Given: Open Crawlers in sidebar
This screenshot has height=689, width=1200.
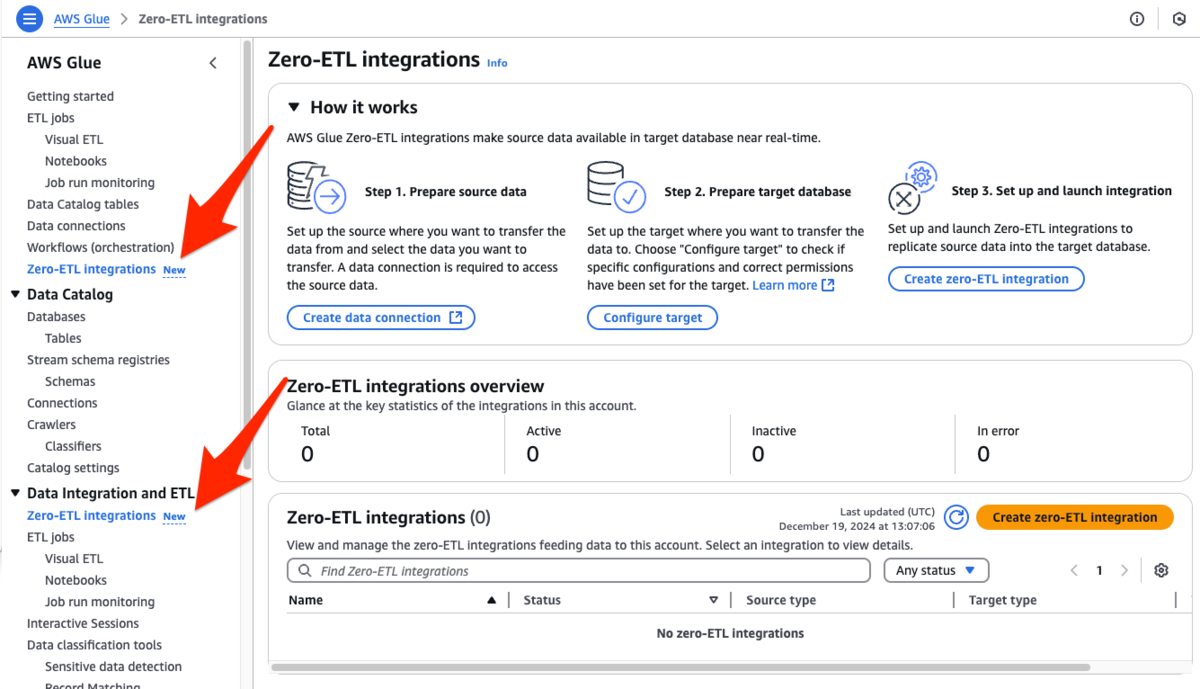Looking at the screenshot, I should point(51,424).
